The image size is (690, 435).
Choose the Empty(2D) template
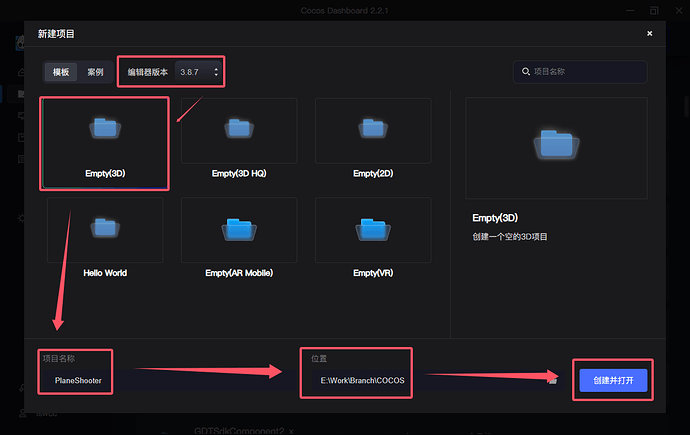tap(373, 140)
